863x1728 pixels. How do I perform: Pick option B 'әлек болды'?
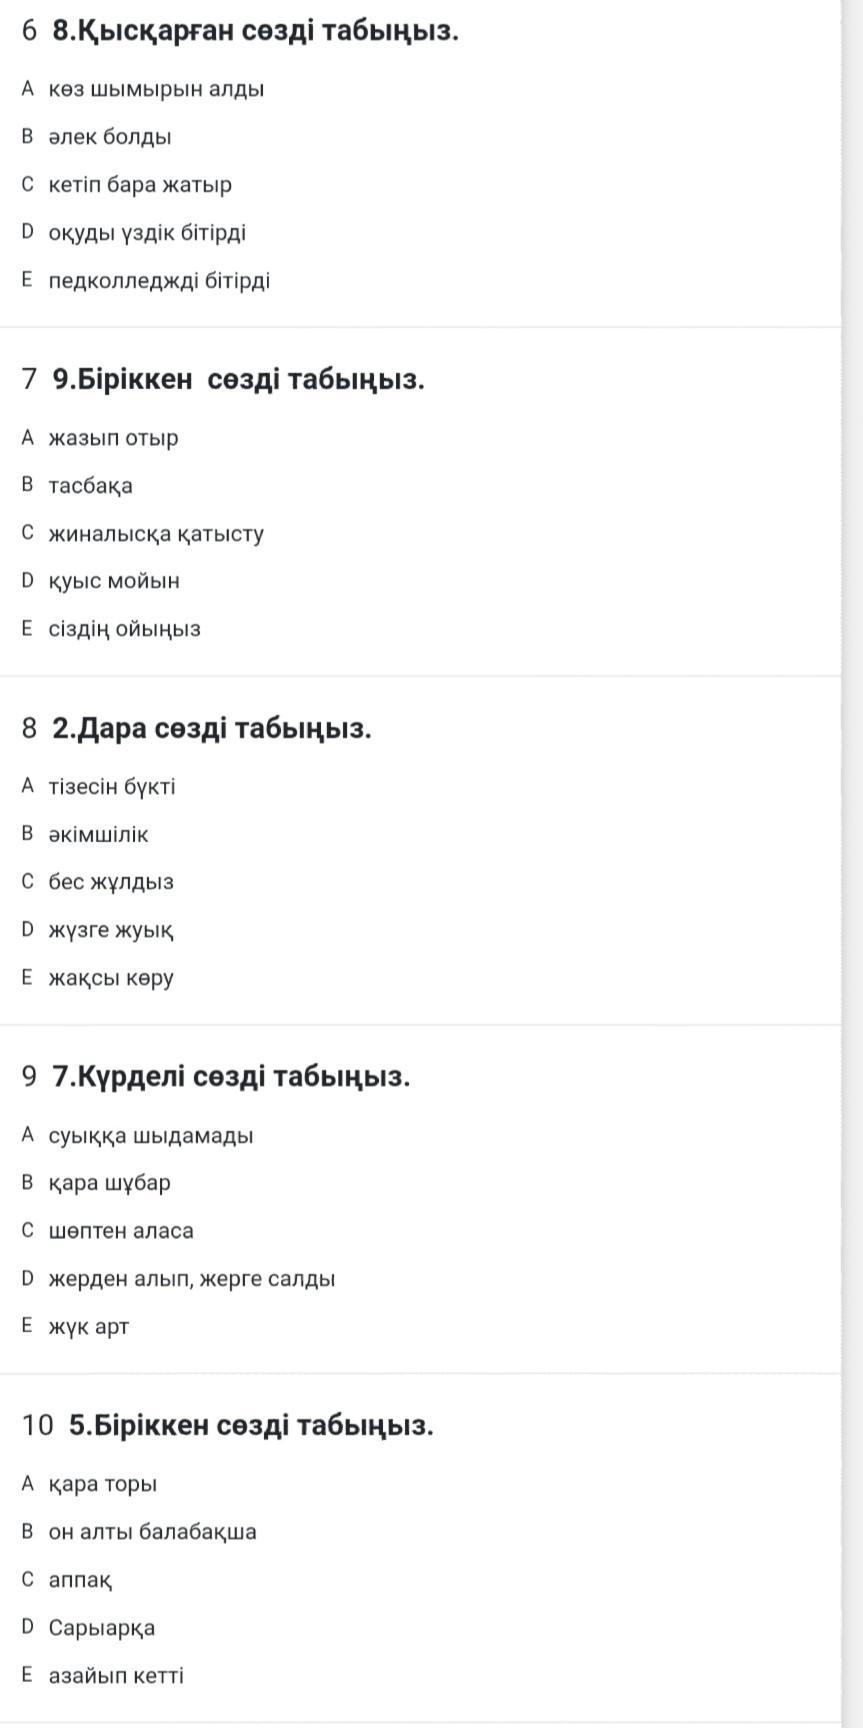(x=110, y=137)
